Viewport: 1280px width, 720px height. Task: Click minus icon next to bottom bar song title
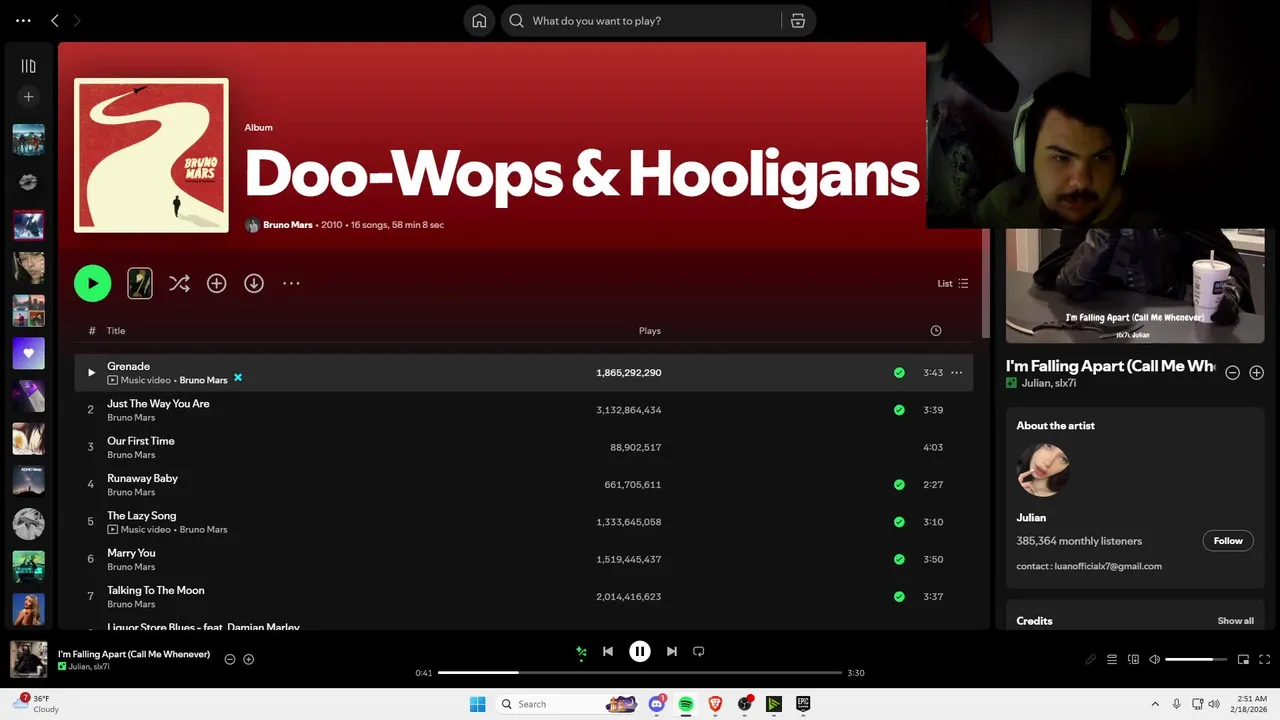[x=230, y=659]
